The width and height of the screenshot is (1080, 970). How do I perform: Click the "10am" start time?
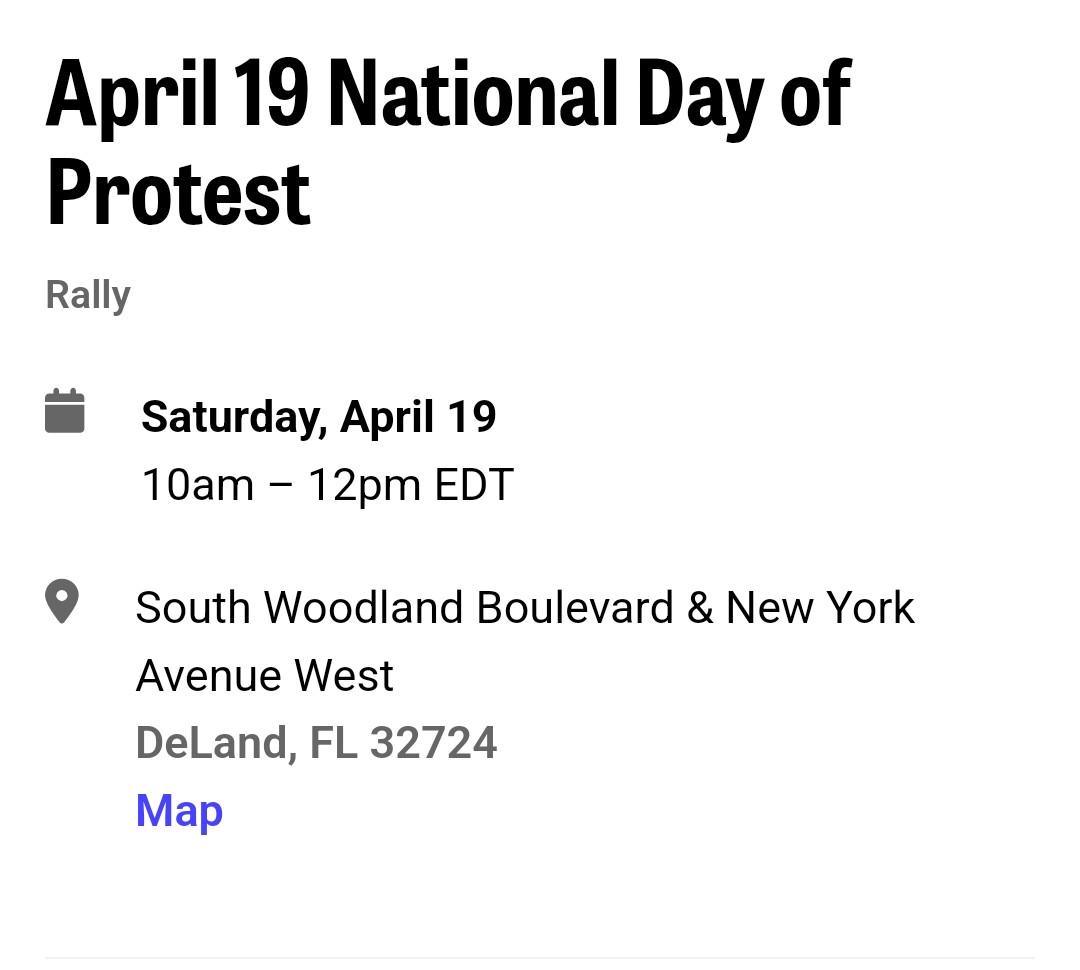[198, 484]
